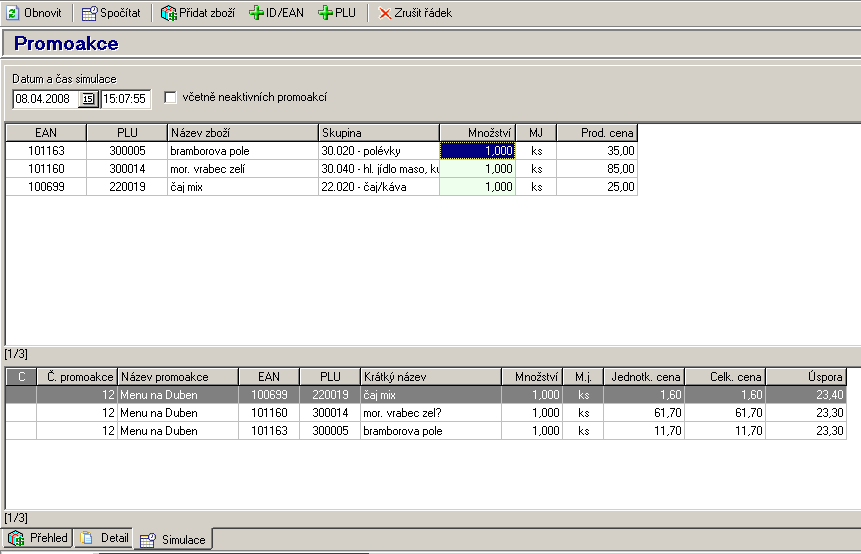This screenshot has width=861, height=554.
Task: Click price cell 25,00
Action: (597, 187)
